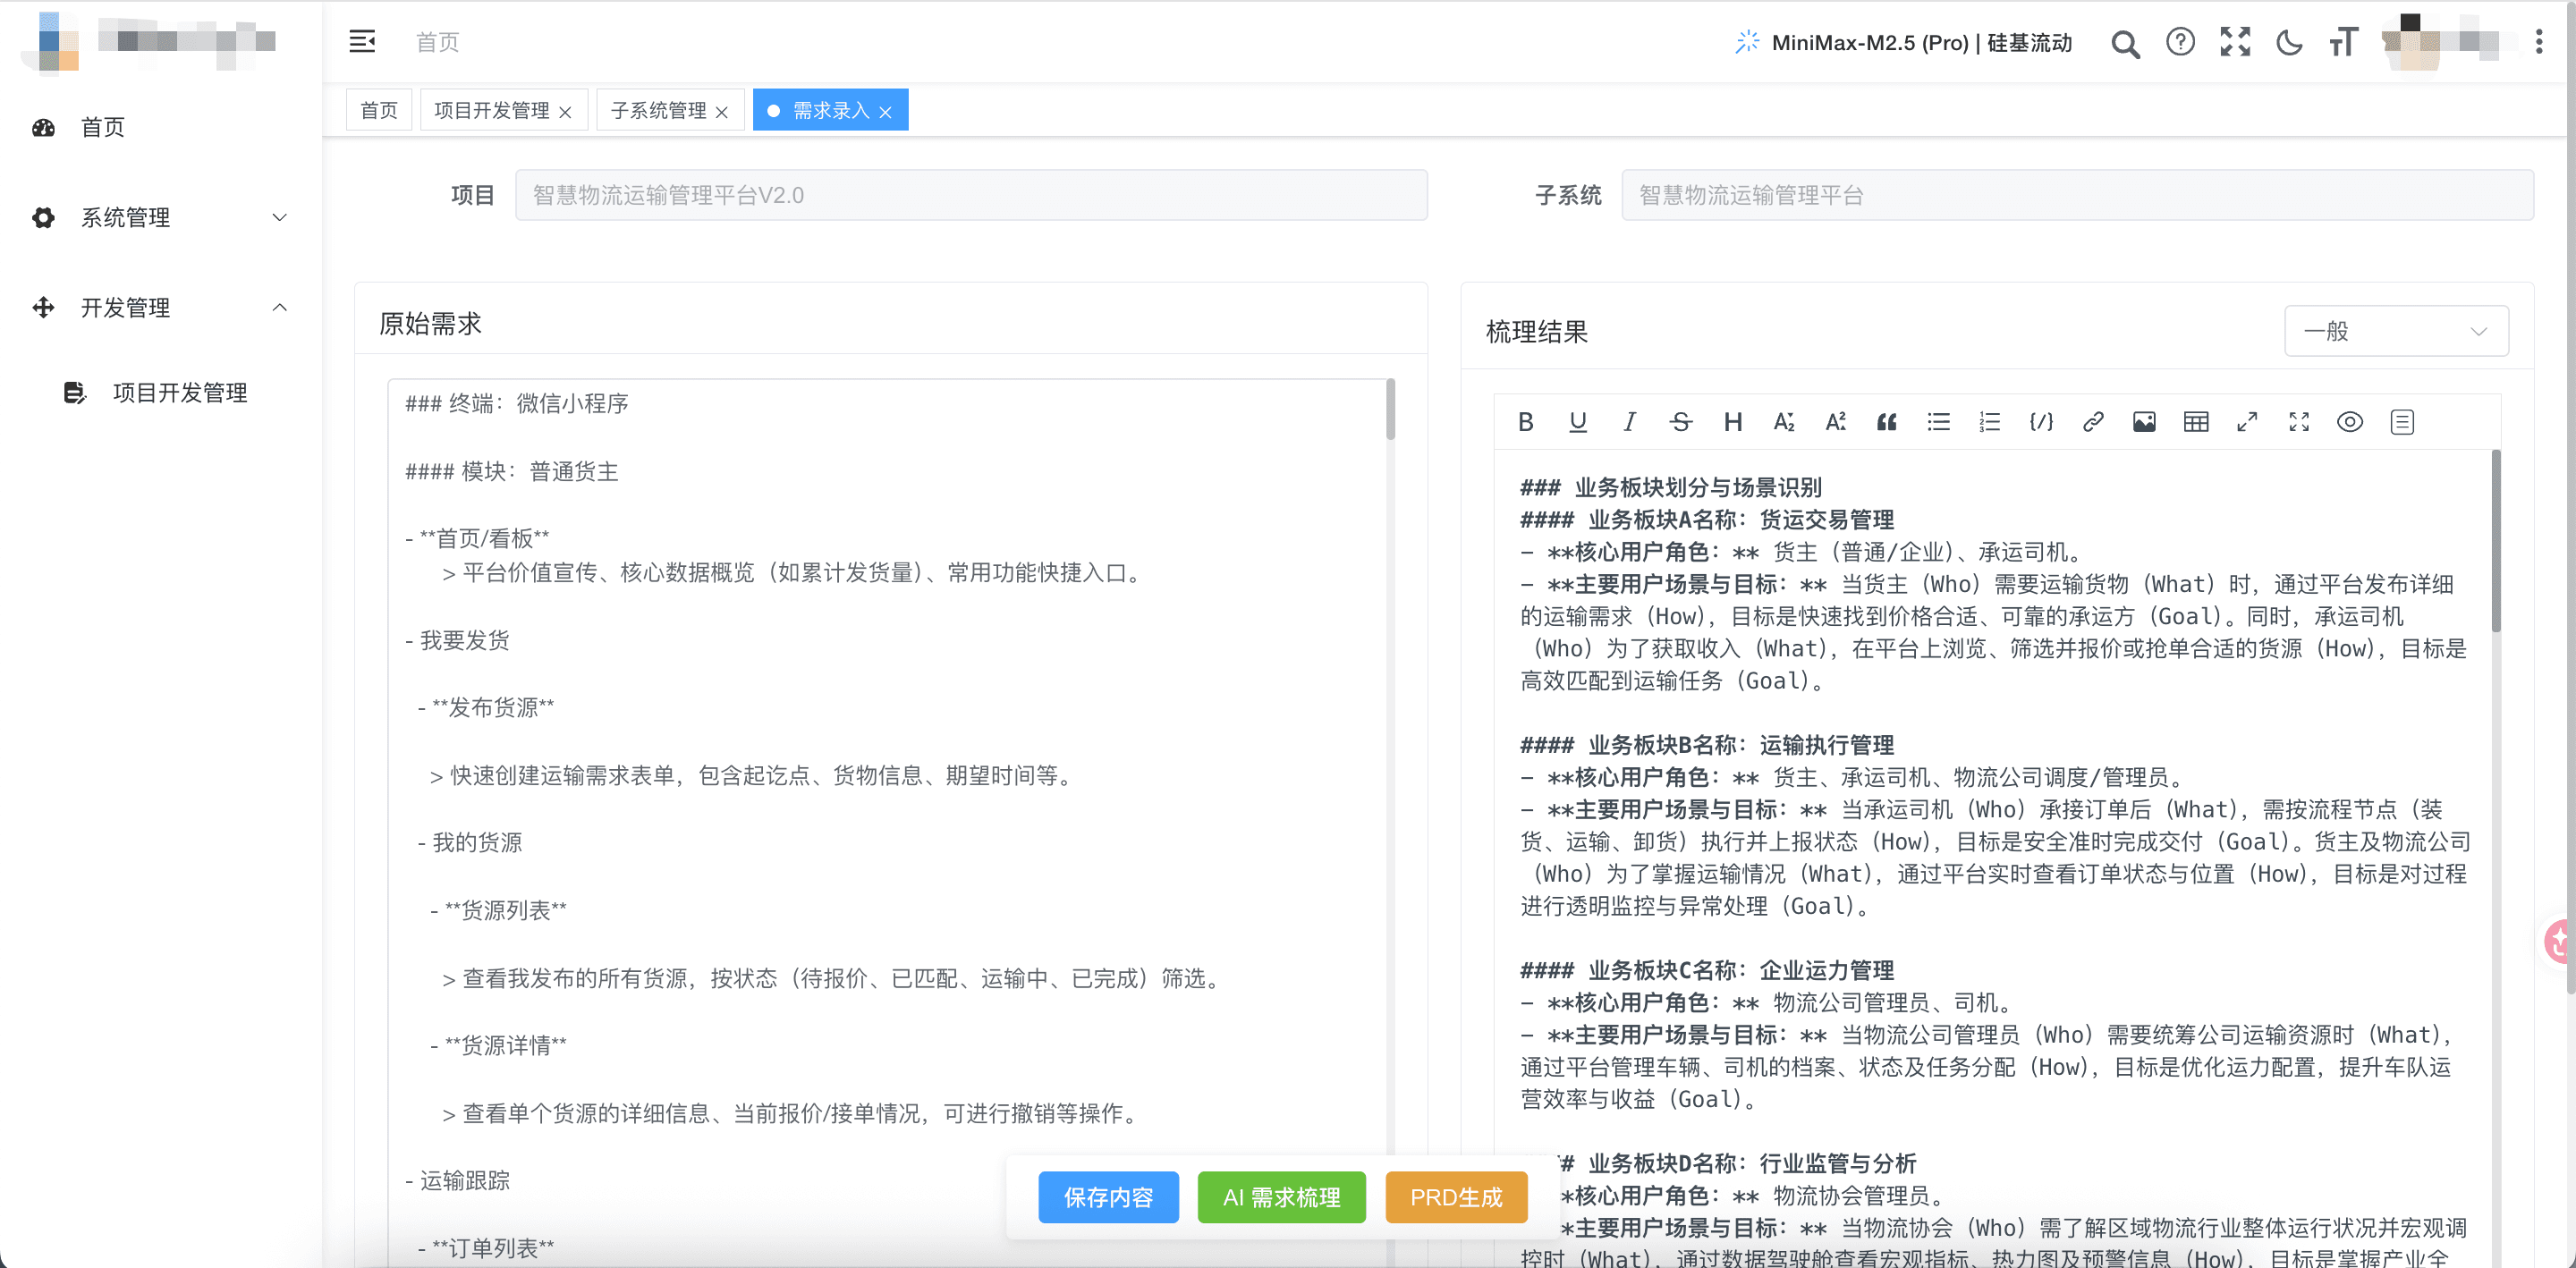Select the MiniMax-M2.5 (Pro) model indicator
2576x1268 pixels.
(1903, 42)
